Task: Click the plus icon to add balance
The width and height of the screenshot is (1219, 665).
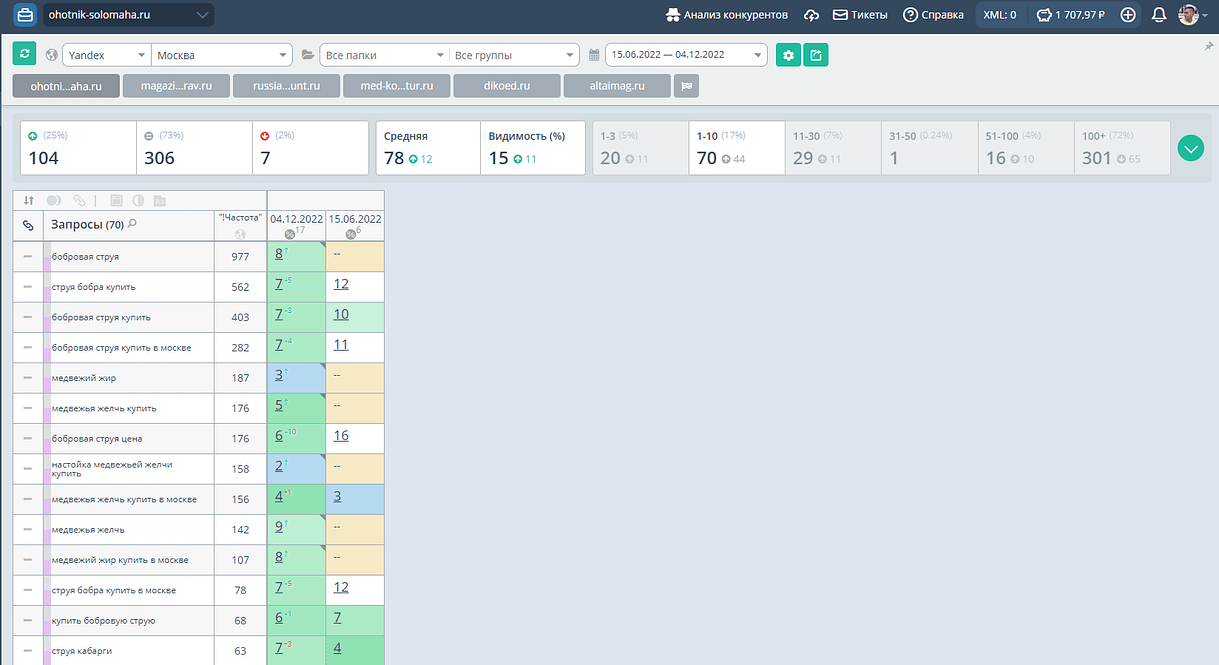Action: point(1128,15)
